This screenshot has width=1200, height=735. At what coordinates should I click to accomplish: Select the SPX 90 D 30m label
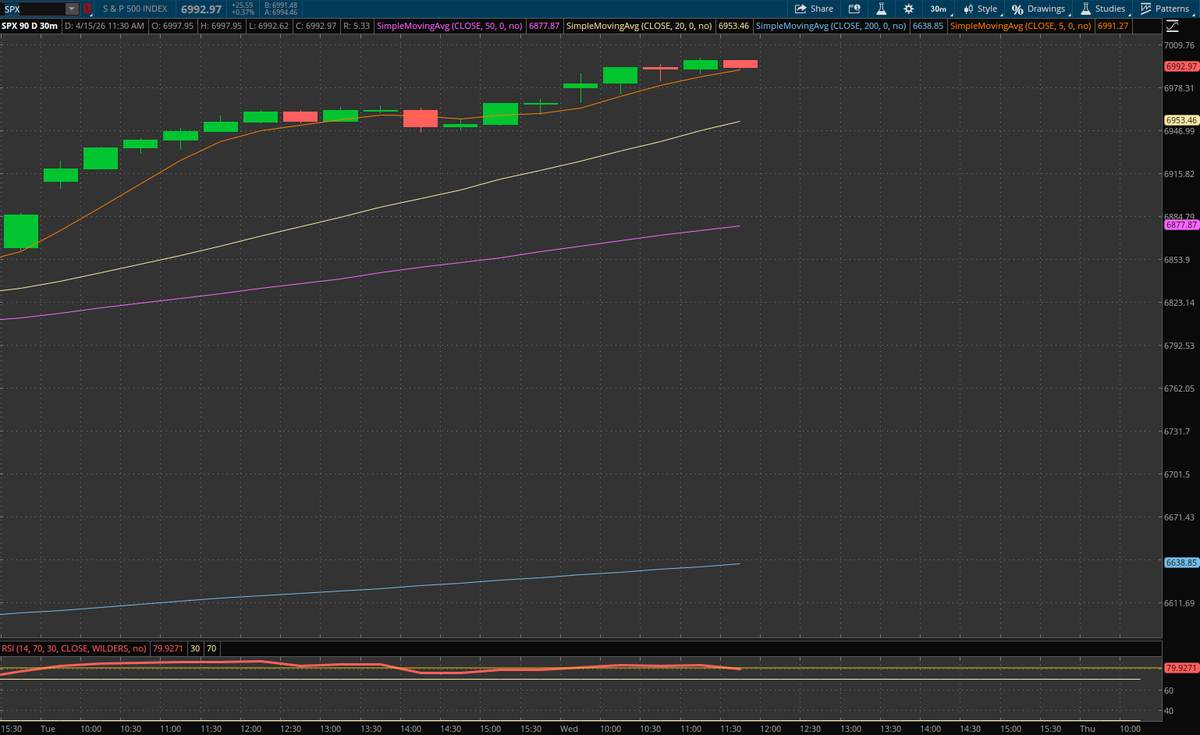coord(29,25)
